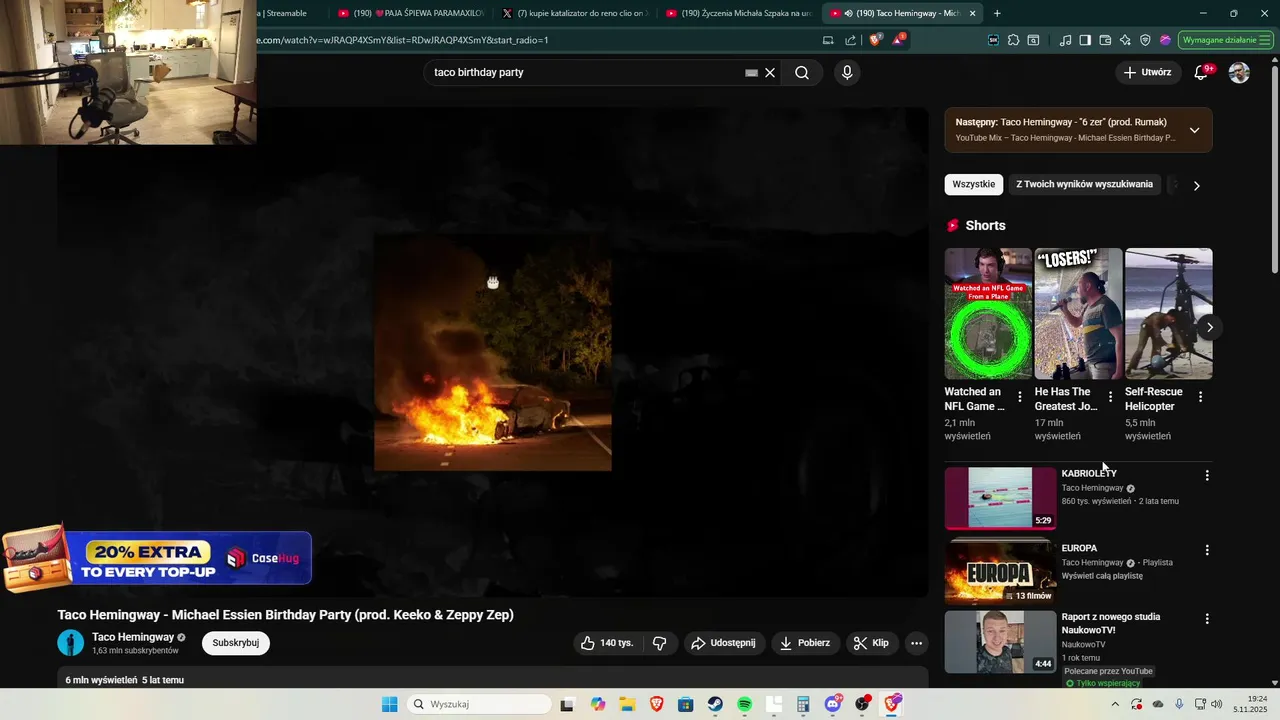Screen dimensions: 1280x720
Task: Open the Raport z nowego studia thumbnail
Action: [x=1000, y=641]
